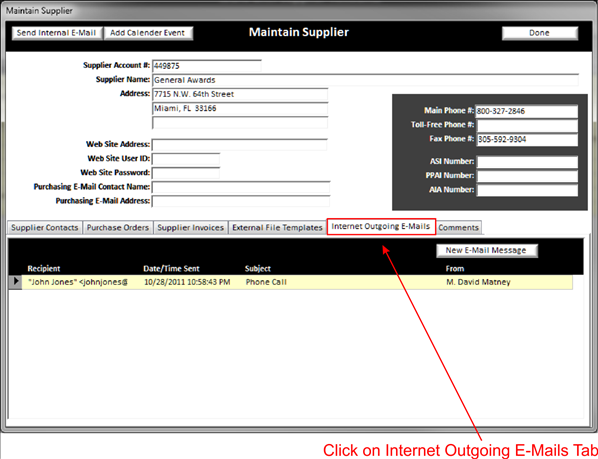Open the Supplier Contacts tab
598x459 pixels.
tap(45, 228)
